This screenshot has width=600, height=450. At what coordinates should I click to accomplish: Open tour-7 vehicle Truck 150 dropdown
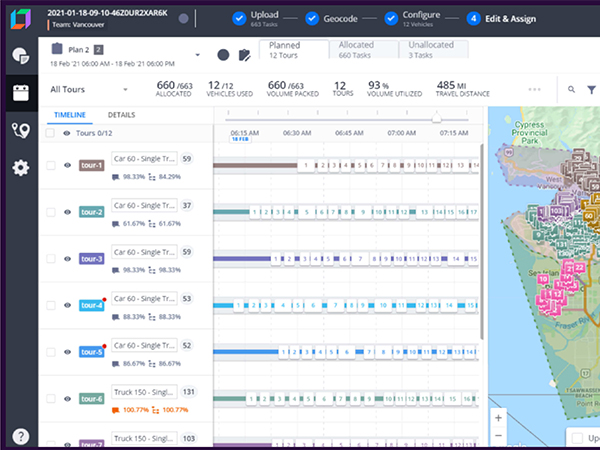click(144, 439)
